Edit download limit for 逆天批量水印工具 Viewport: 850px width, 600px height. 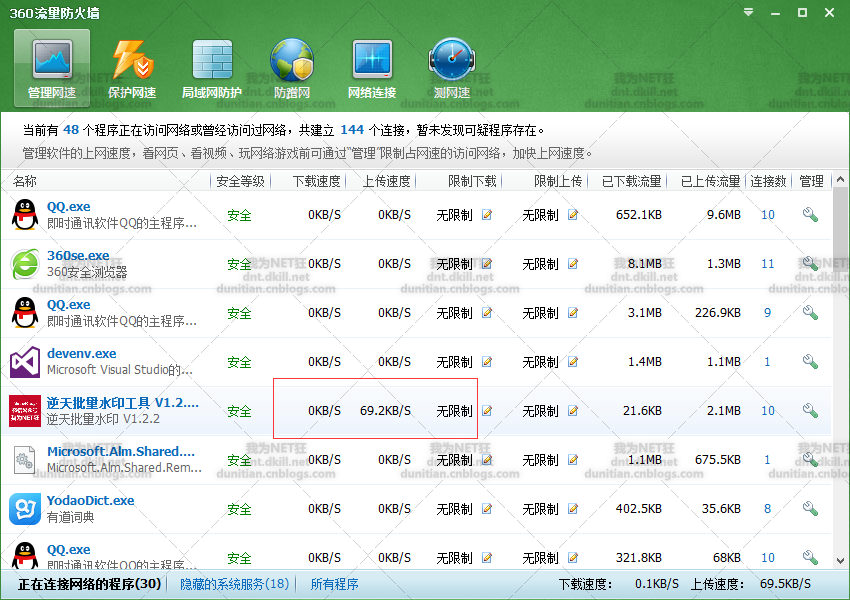coord(487,411)
